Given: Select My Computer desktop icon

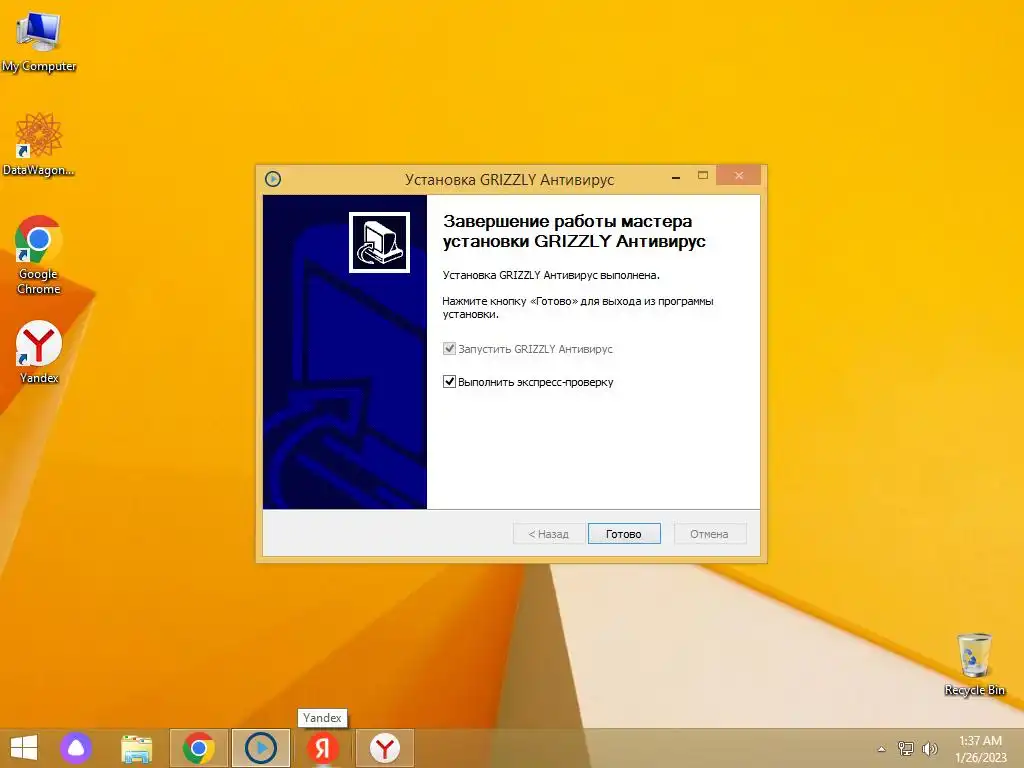Looking at the screenshot, I should pyautogui.click(x=39, y=42).
